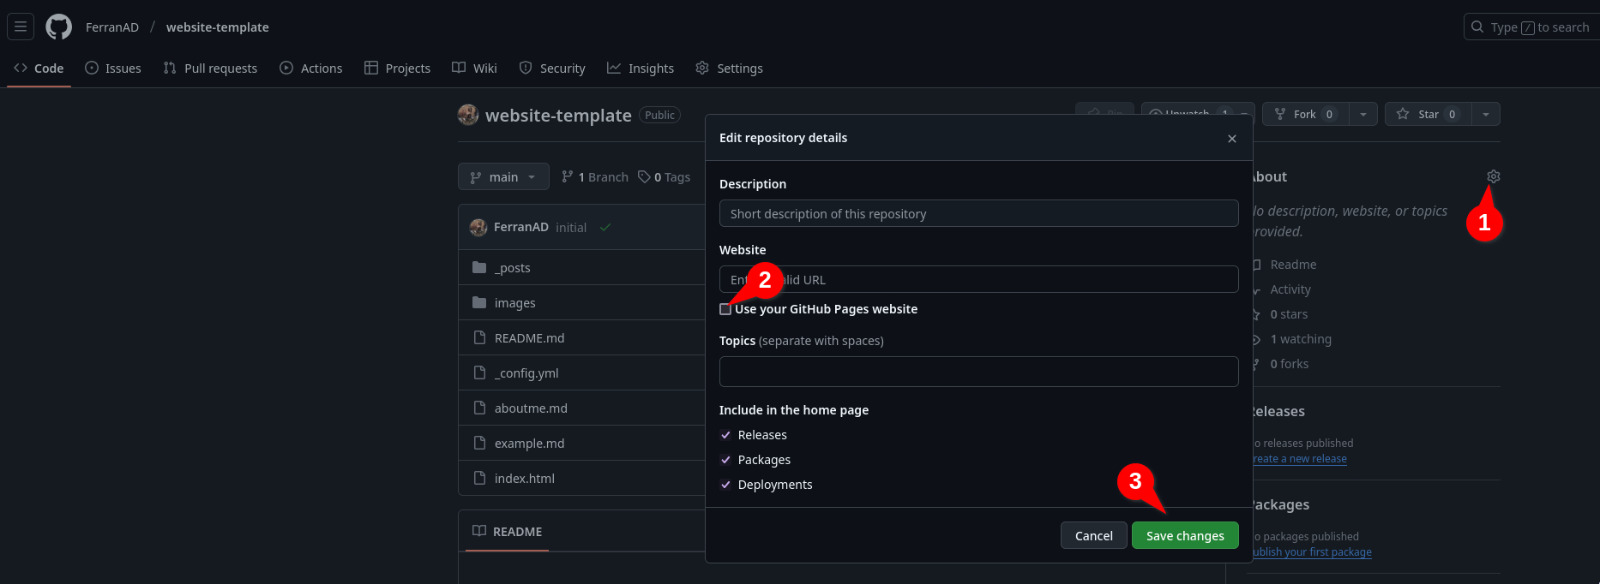Open the hamburger navigation menu
1600x584 pixels.
point(20,27)
